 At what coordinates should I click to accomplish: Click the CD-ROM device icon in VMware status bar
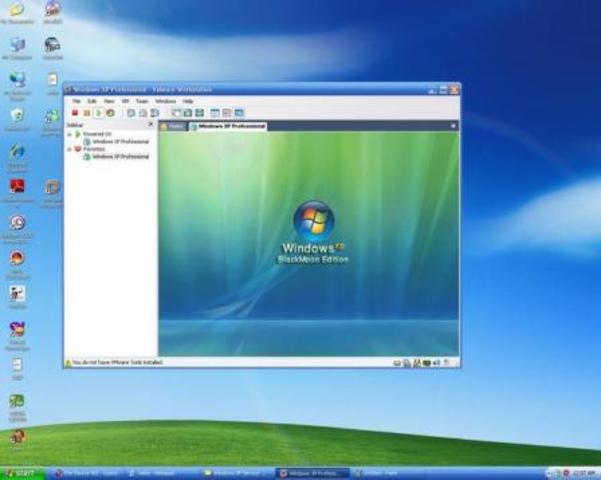click(x=407, y=363)
